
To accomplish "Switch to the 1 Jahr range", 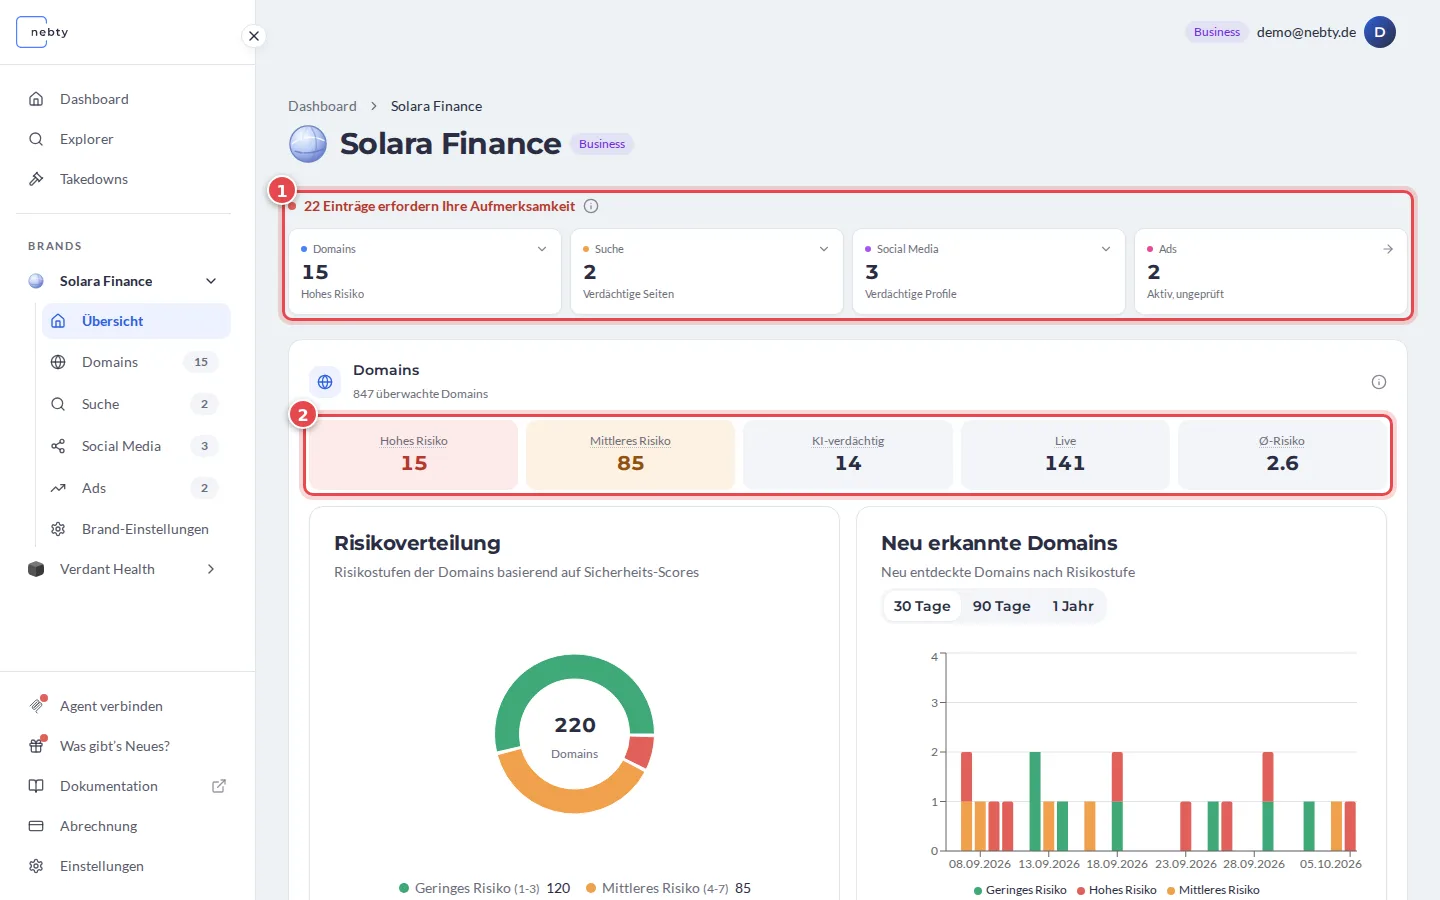I will click(1073, 606).
